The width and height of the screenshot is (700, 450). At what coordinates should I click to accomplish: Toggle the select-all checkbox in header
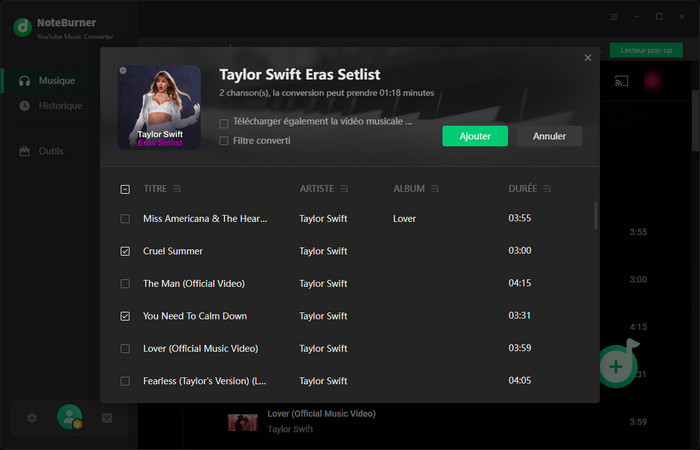point(125,189)
